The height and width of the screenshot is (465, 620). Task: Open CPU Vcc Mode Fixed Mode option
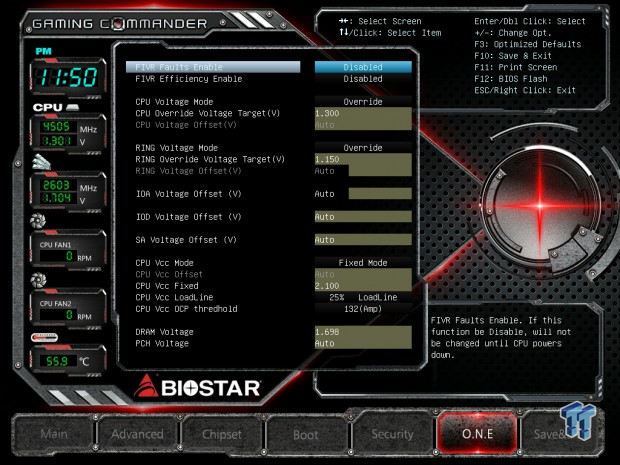point(363,263)
